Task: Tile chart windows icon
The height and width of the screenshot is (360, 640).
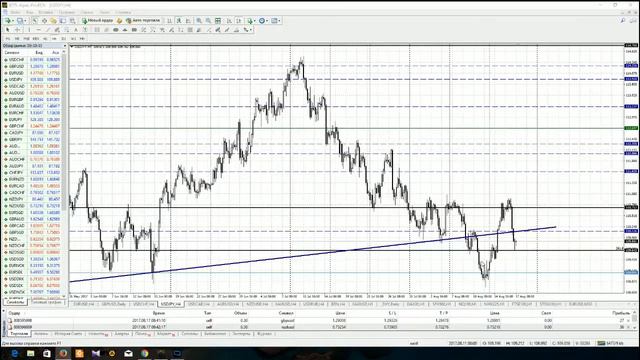Action: coord(218,20)
